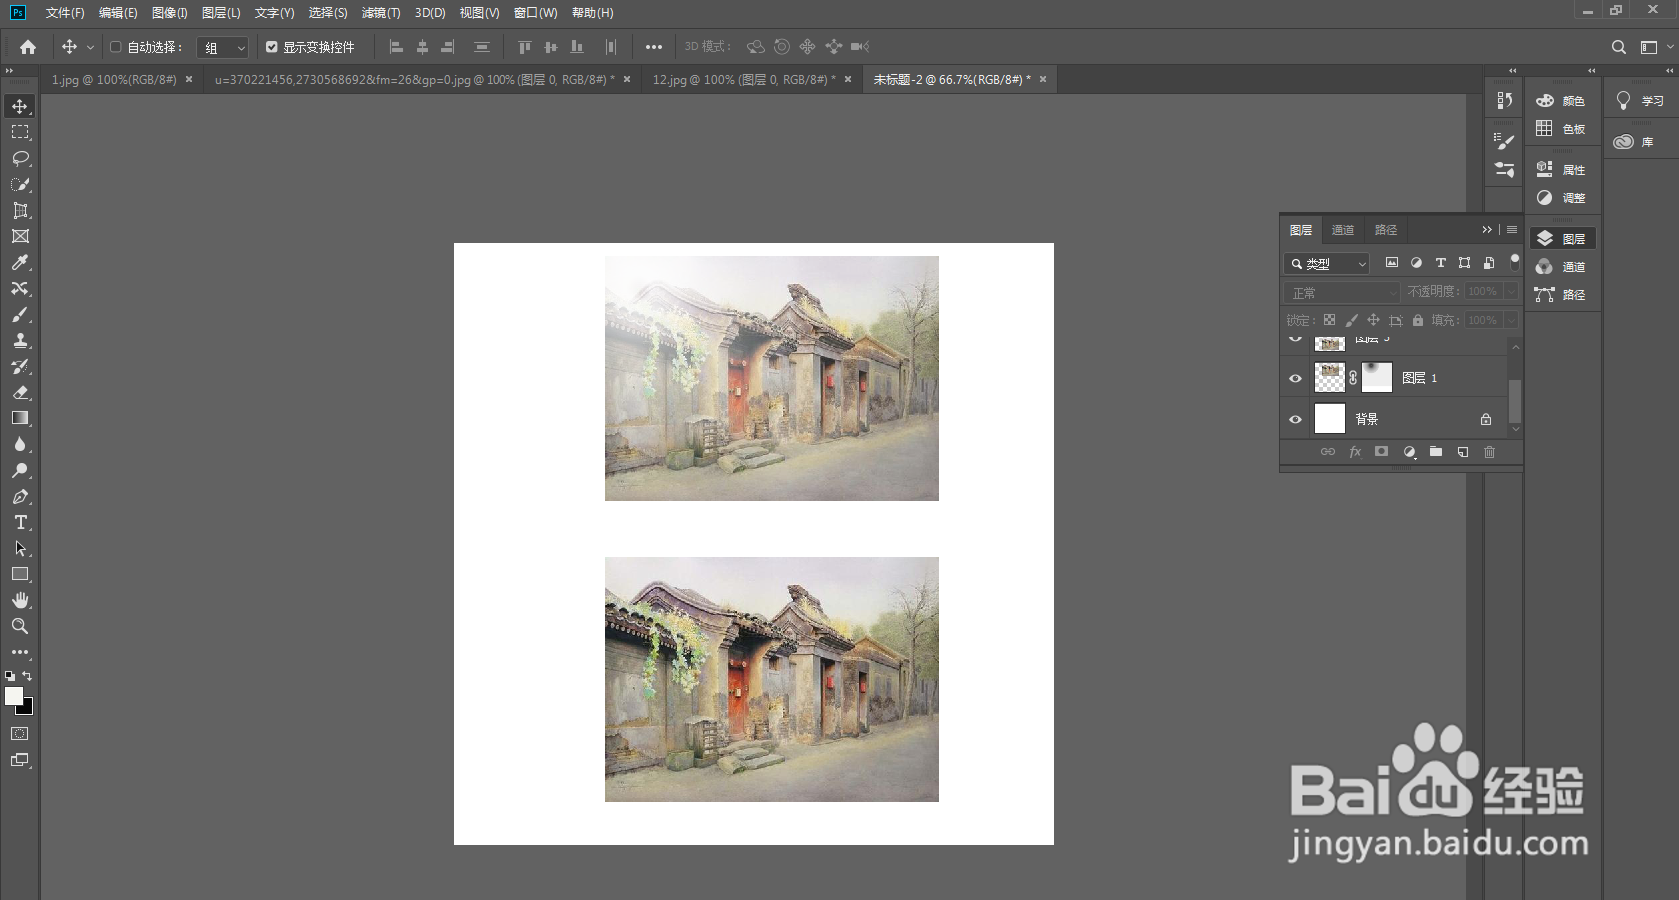The image size is (1679, 900).
Task: Open the layer filter 类型 dropdown
Action: coord(1326,264)
